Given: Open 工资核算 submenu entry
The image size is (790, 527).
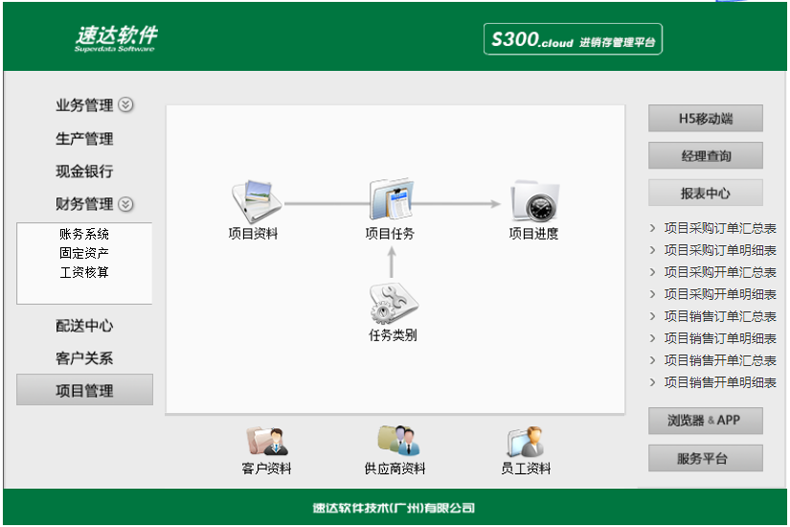Looking at the screenshot, I should point(84,272).
